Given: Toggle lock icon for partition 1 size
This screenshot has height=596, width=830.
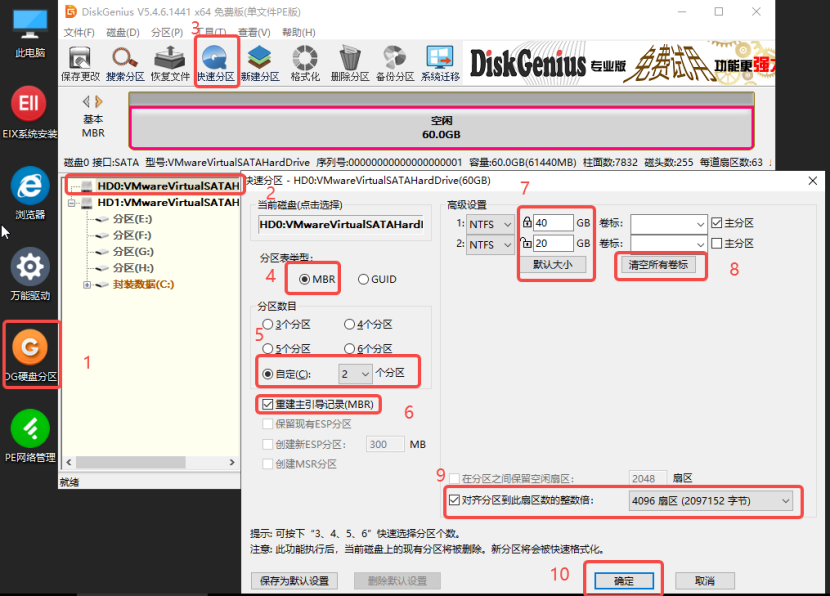Looking at the screenshot, I should [x=527, y=222].
